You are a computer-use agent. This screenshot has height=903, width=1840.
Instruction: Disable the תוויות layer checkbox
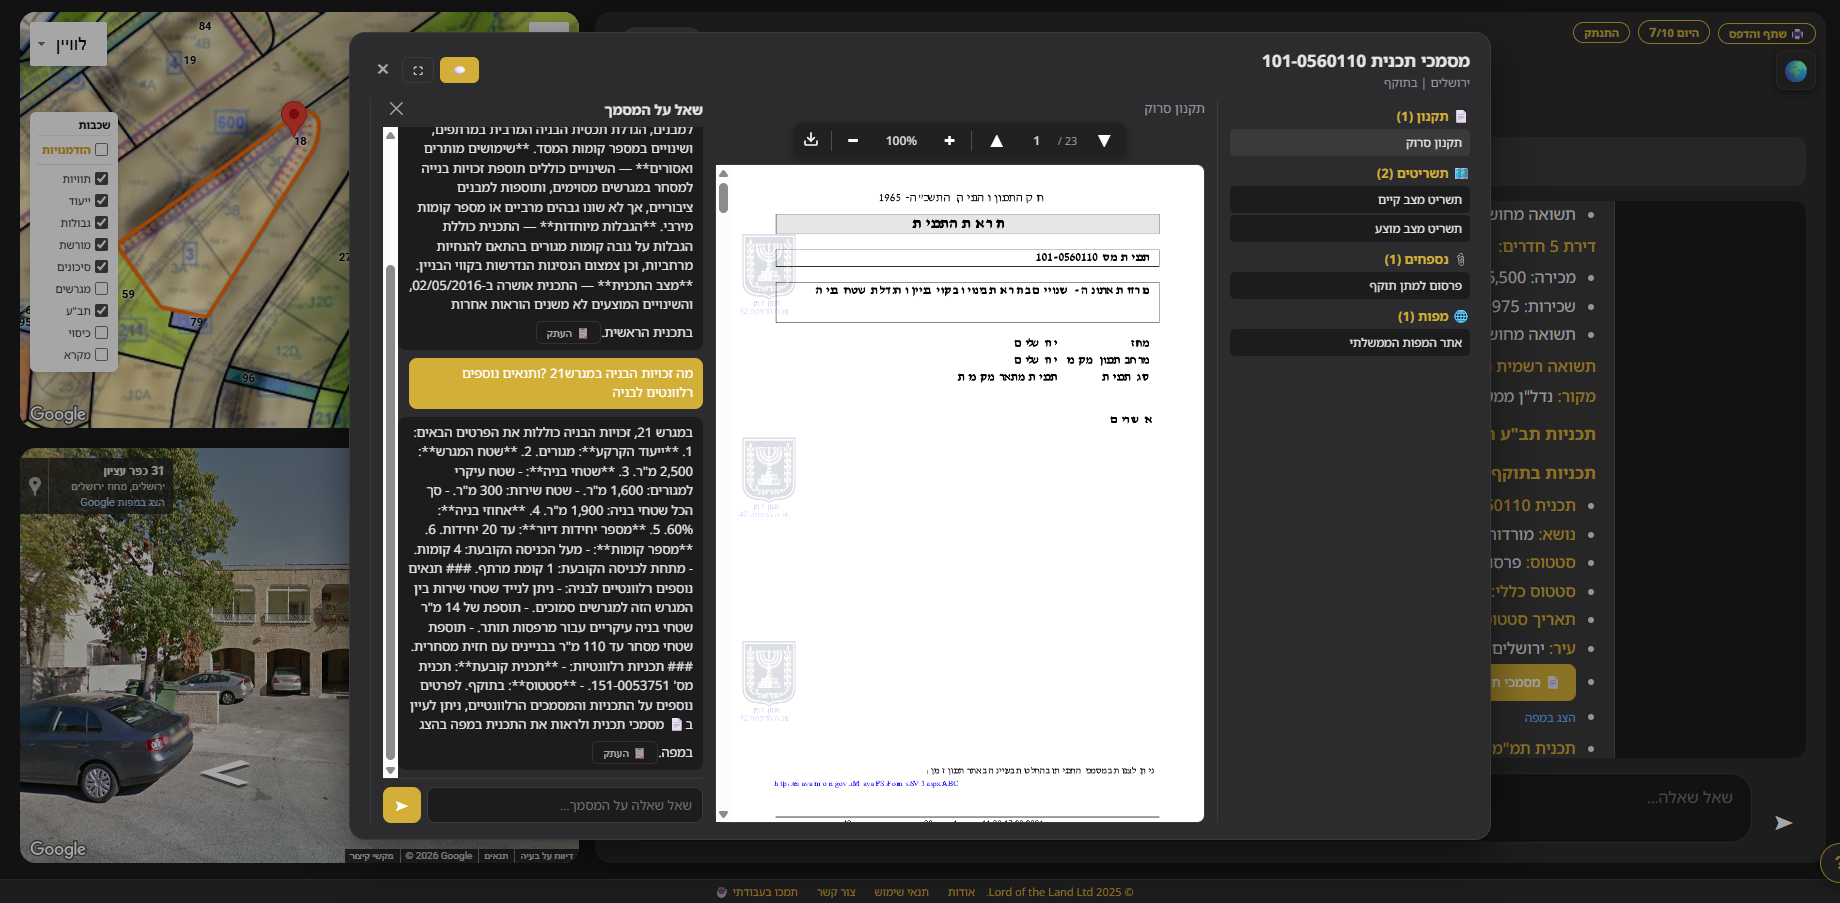coord(101,177)
